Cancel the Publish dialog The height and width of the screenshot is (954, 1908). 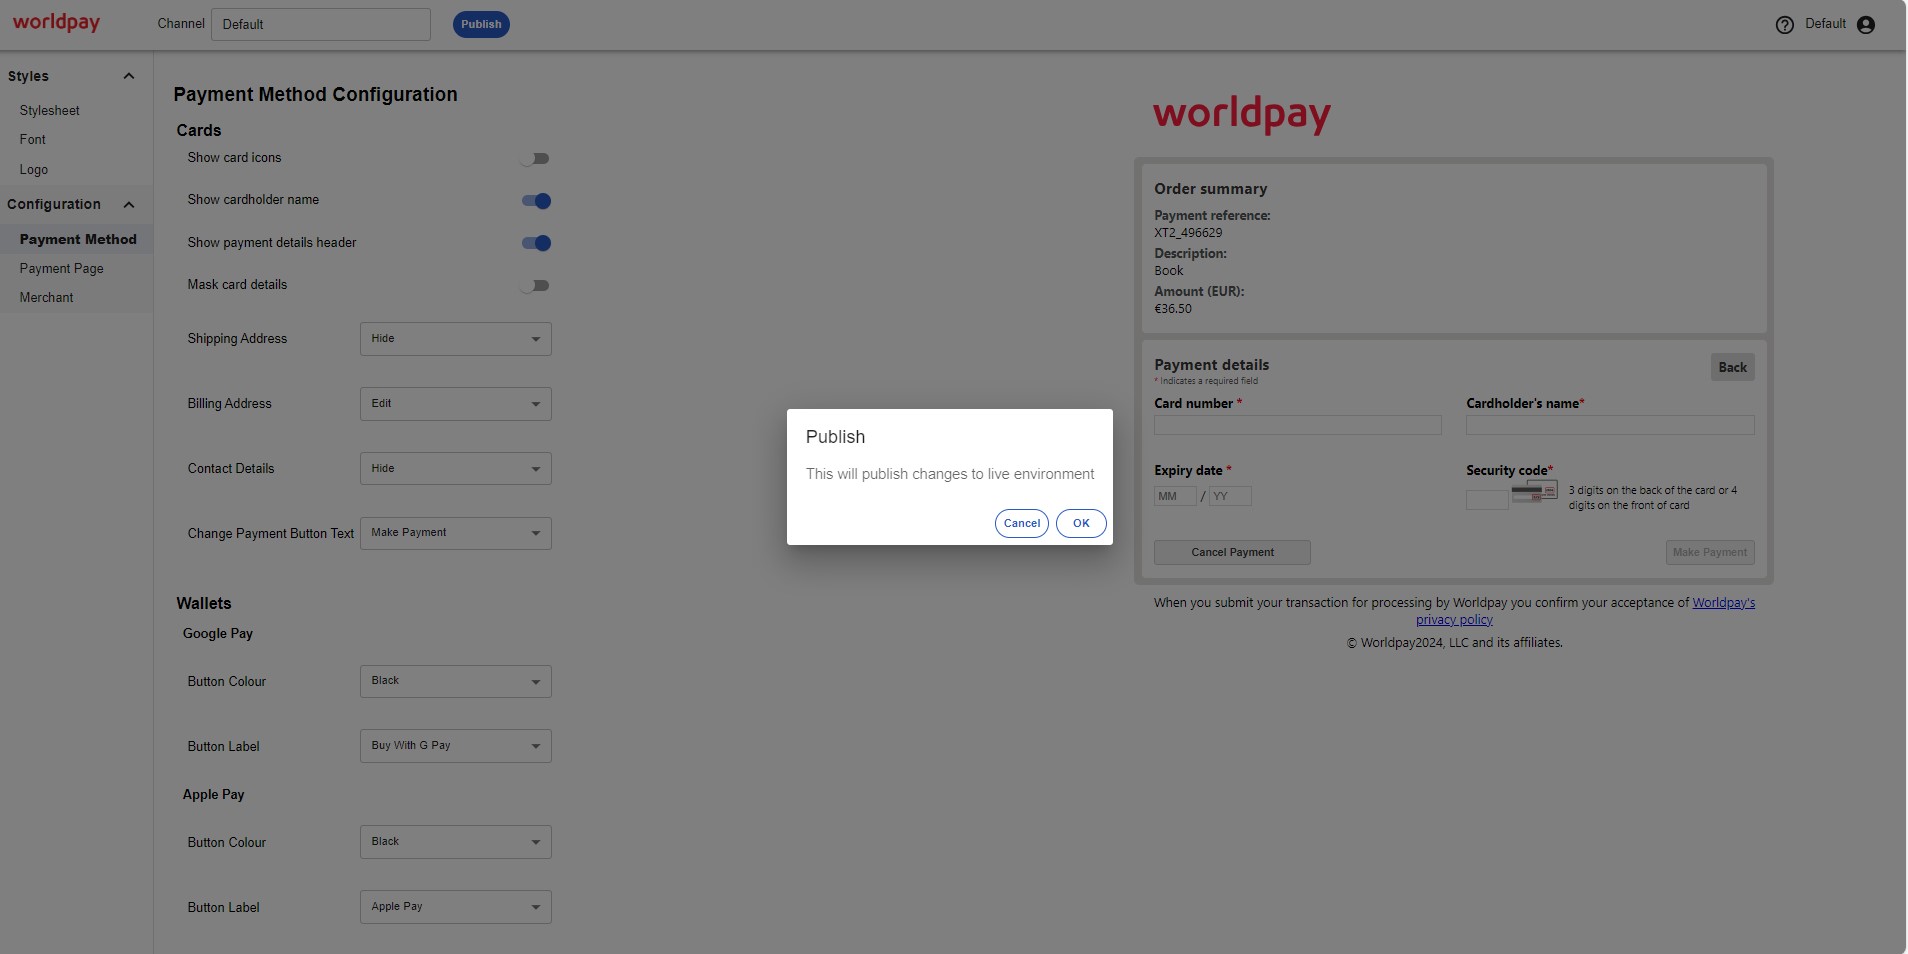(x=1021, y=523)
